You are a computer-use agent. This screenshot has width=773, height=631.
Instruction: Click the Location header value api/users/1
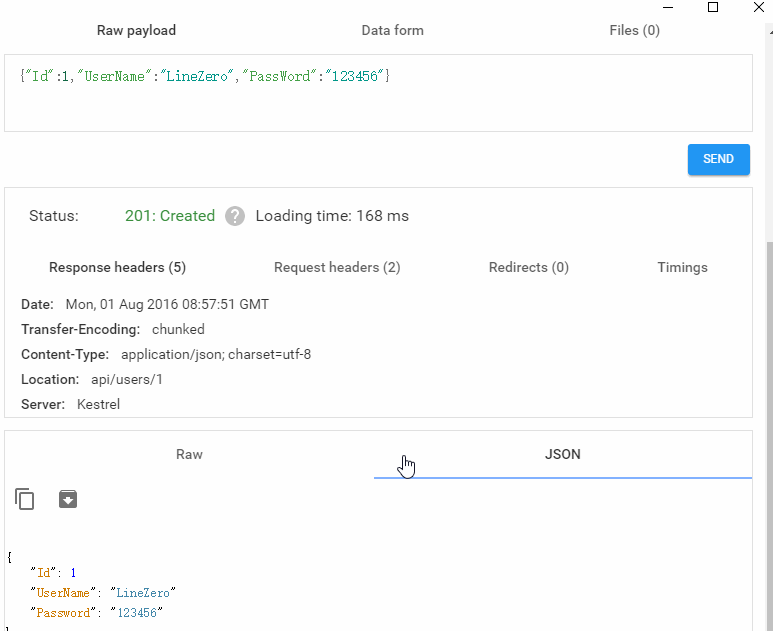point(127,380)
